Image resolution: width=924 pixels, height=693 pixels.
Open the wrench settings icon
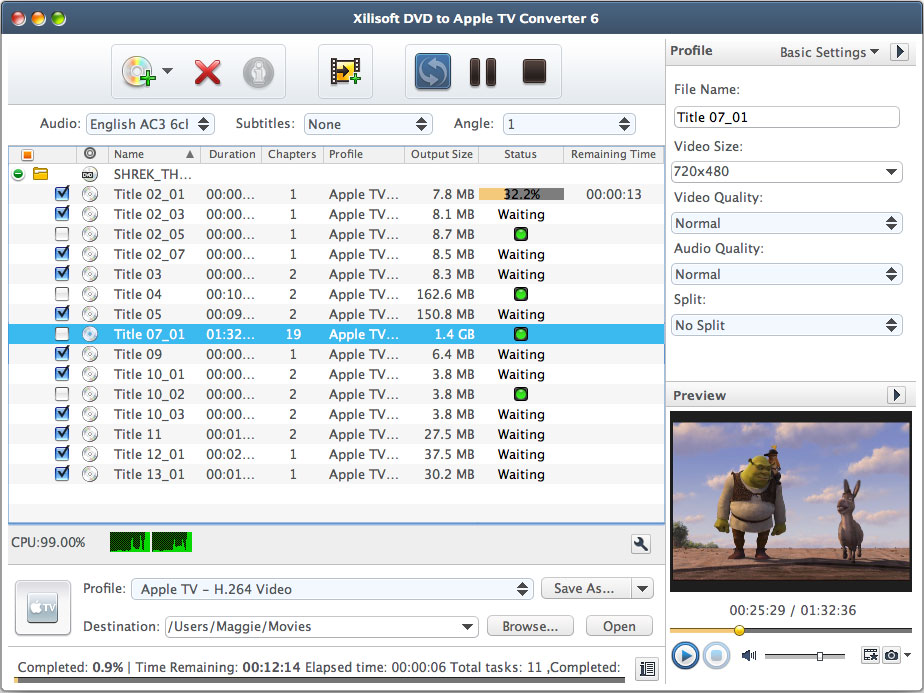pos(641,544)
